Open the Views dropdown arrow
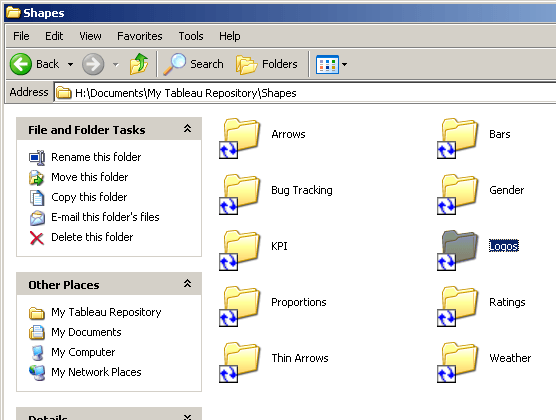The height and width of the screenshot is (420, 556). 344,65
